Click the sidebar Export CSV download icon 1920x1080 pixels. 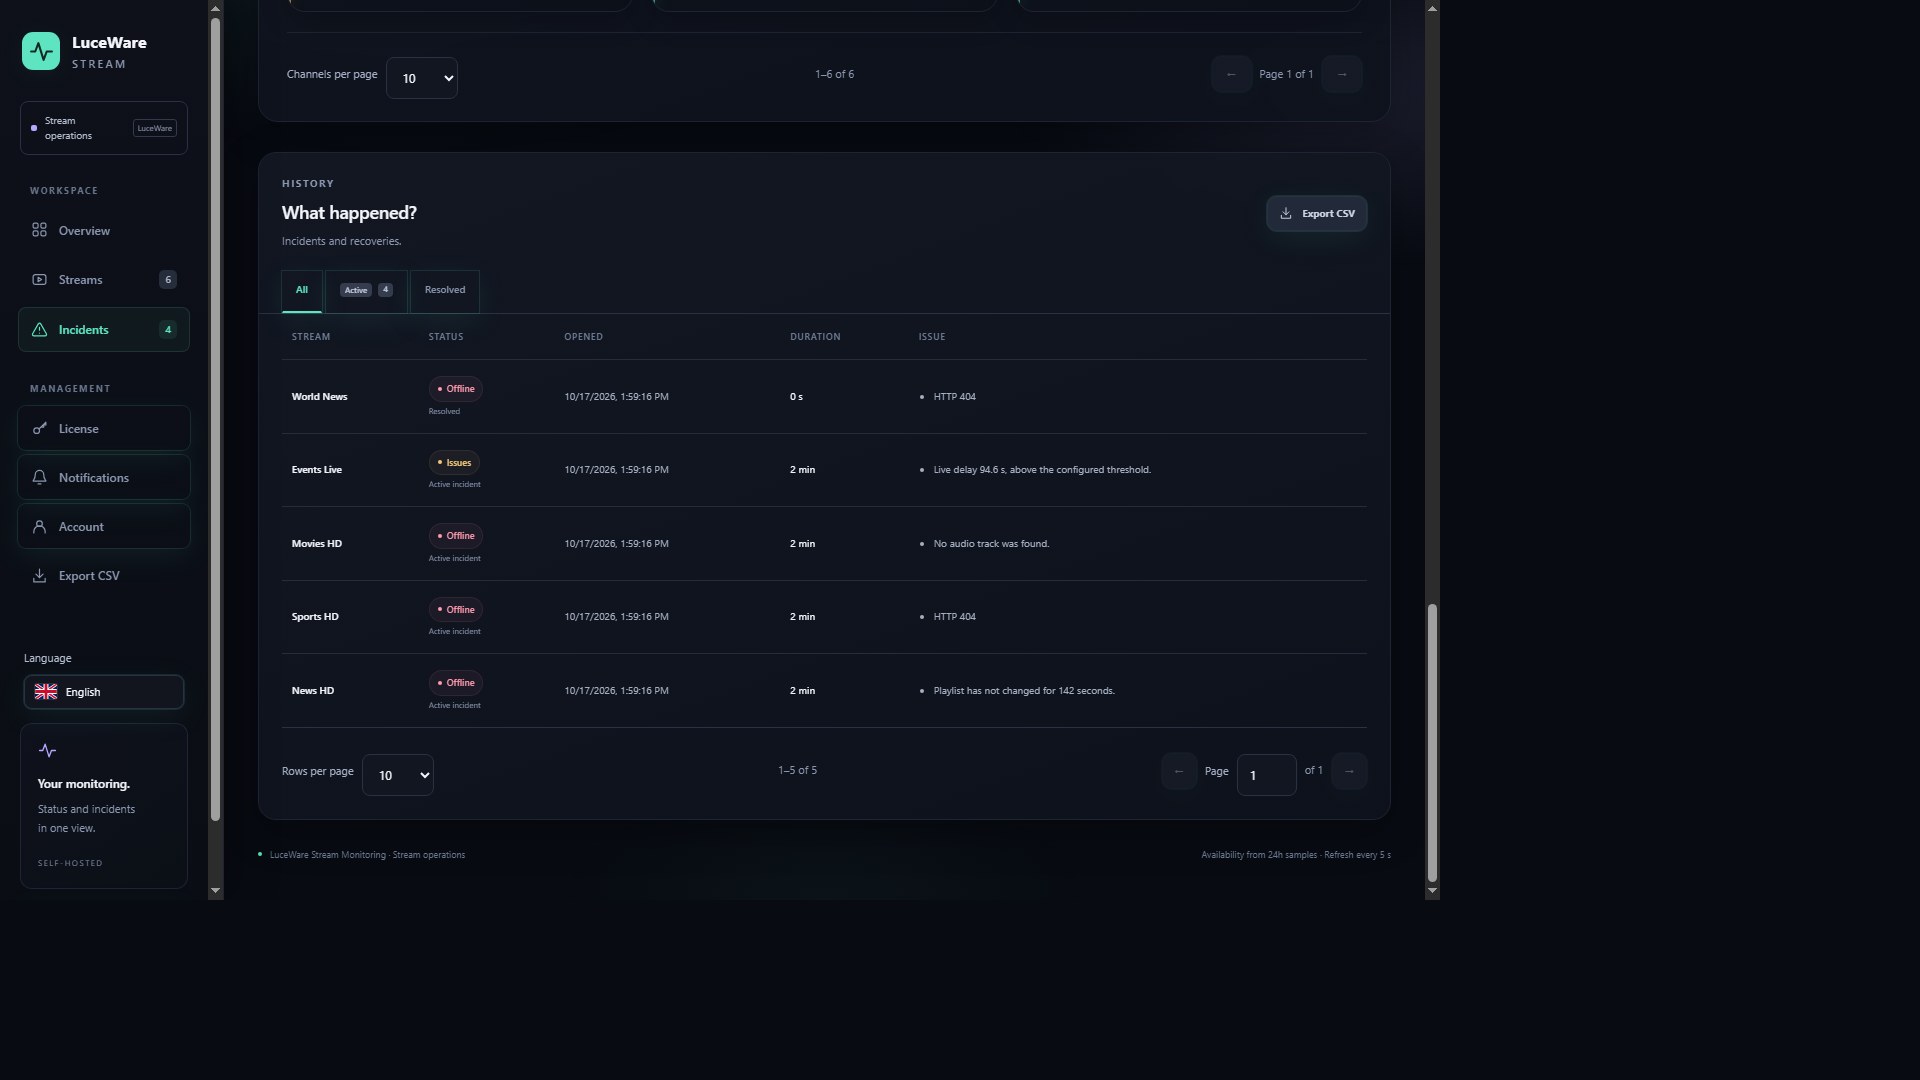[x=39, y=576]
